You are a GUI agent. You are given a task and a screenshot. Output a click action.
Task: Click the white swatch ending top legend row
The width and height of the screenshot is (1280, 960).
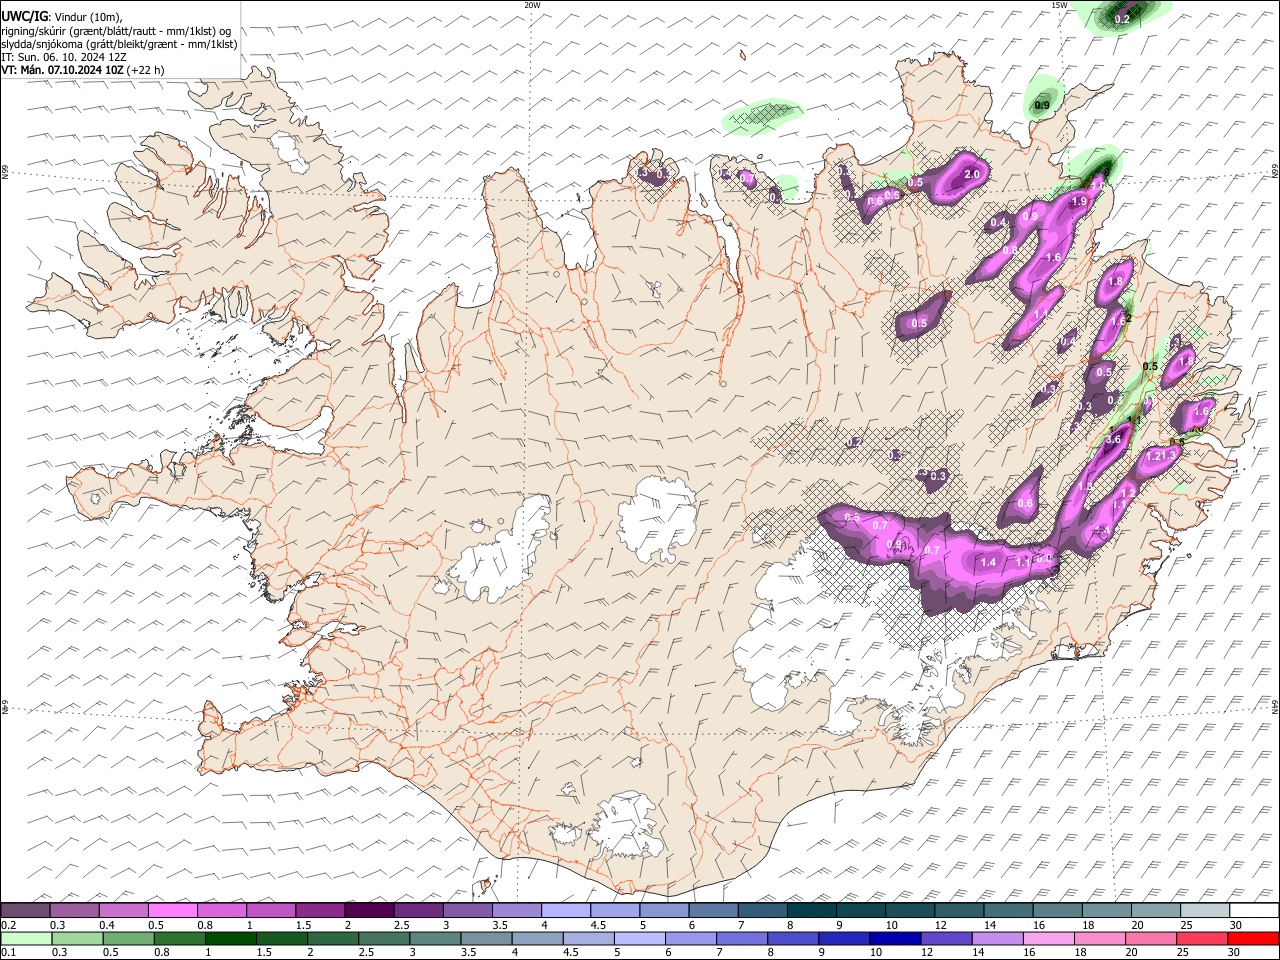[x=1252, y=910]
